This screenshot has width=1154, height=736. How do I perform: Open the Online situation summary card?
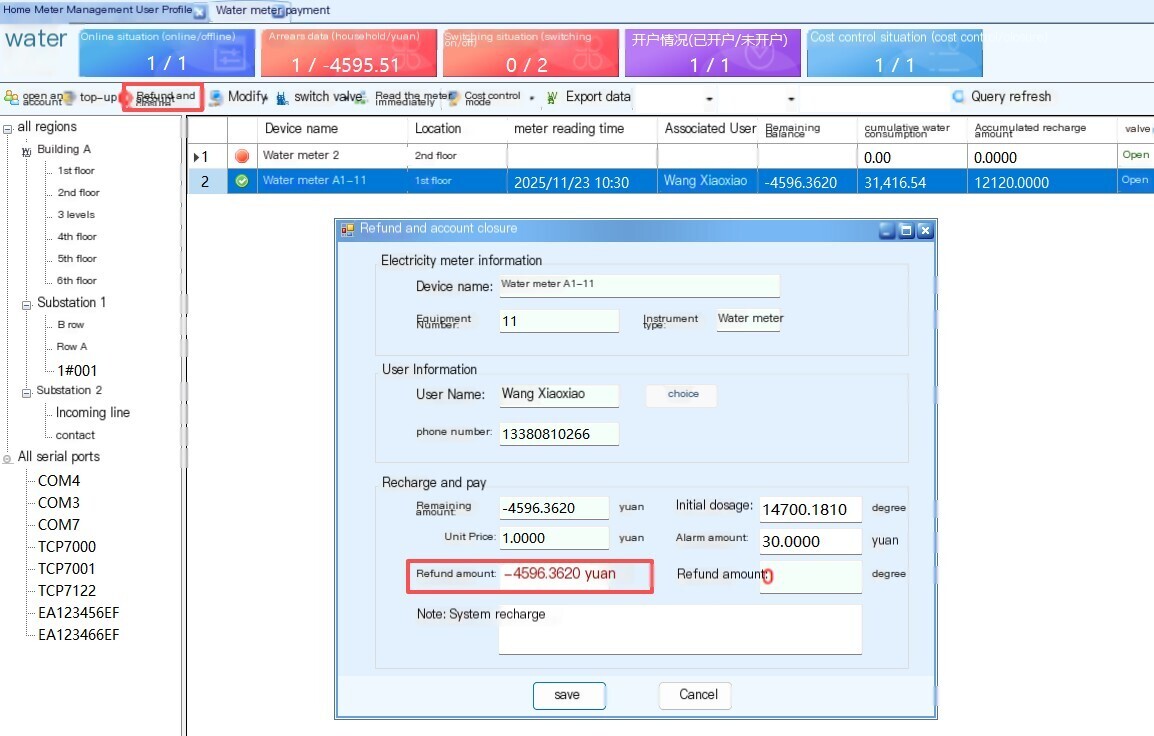click(167, 53)
